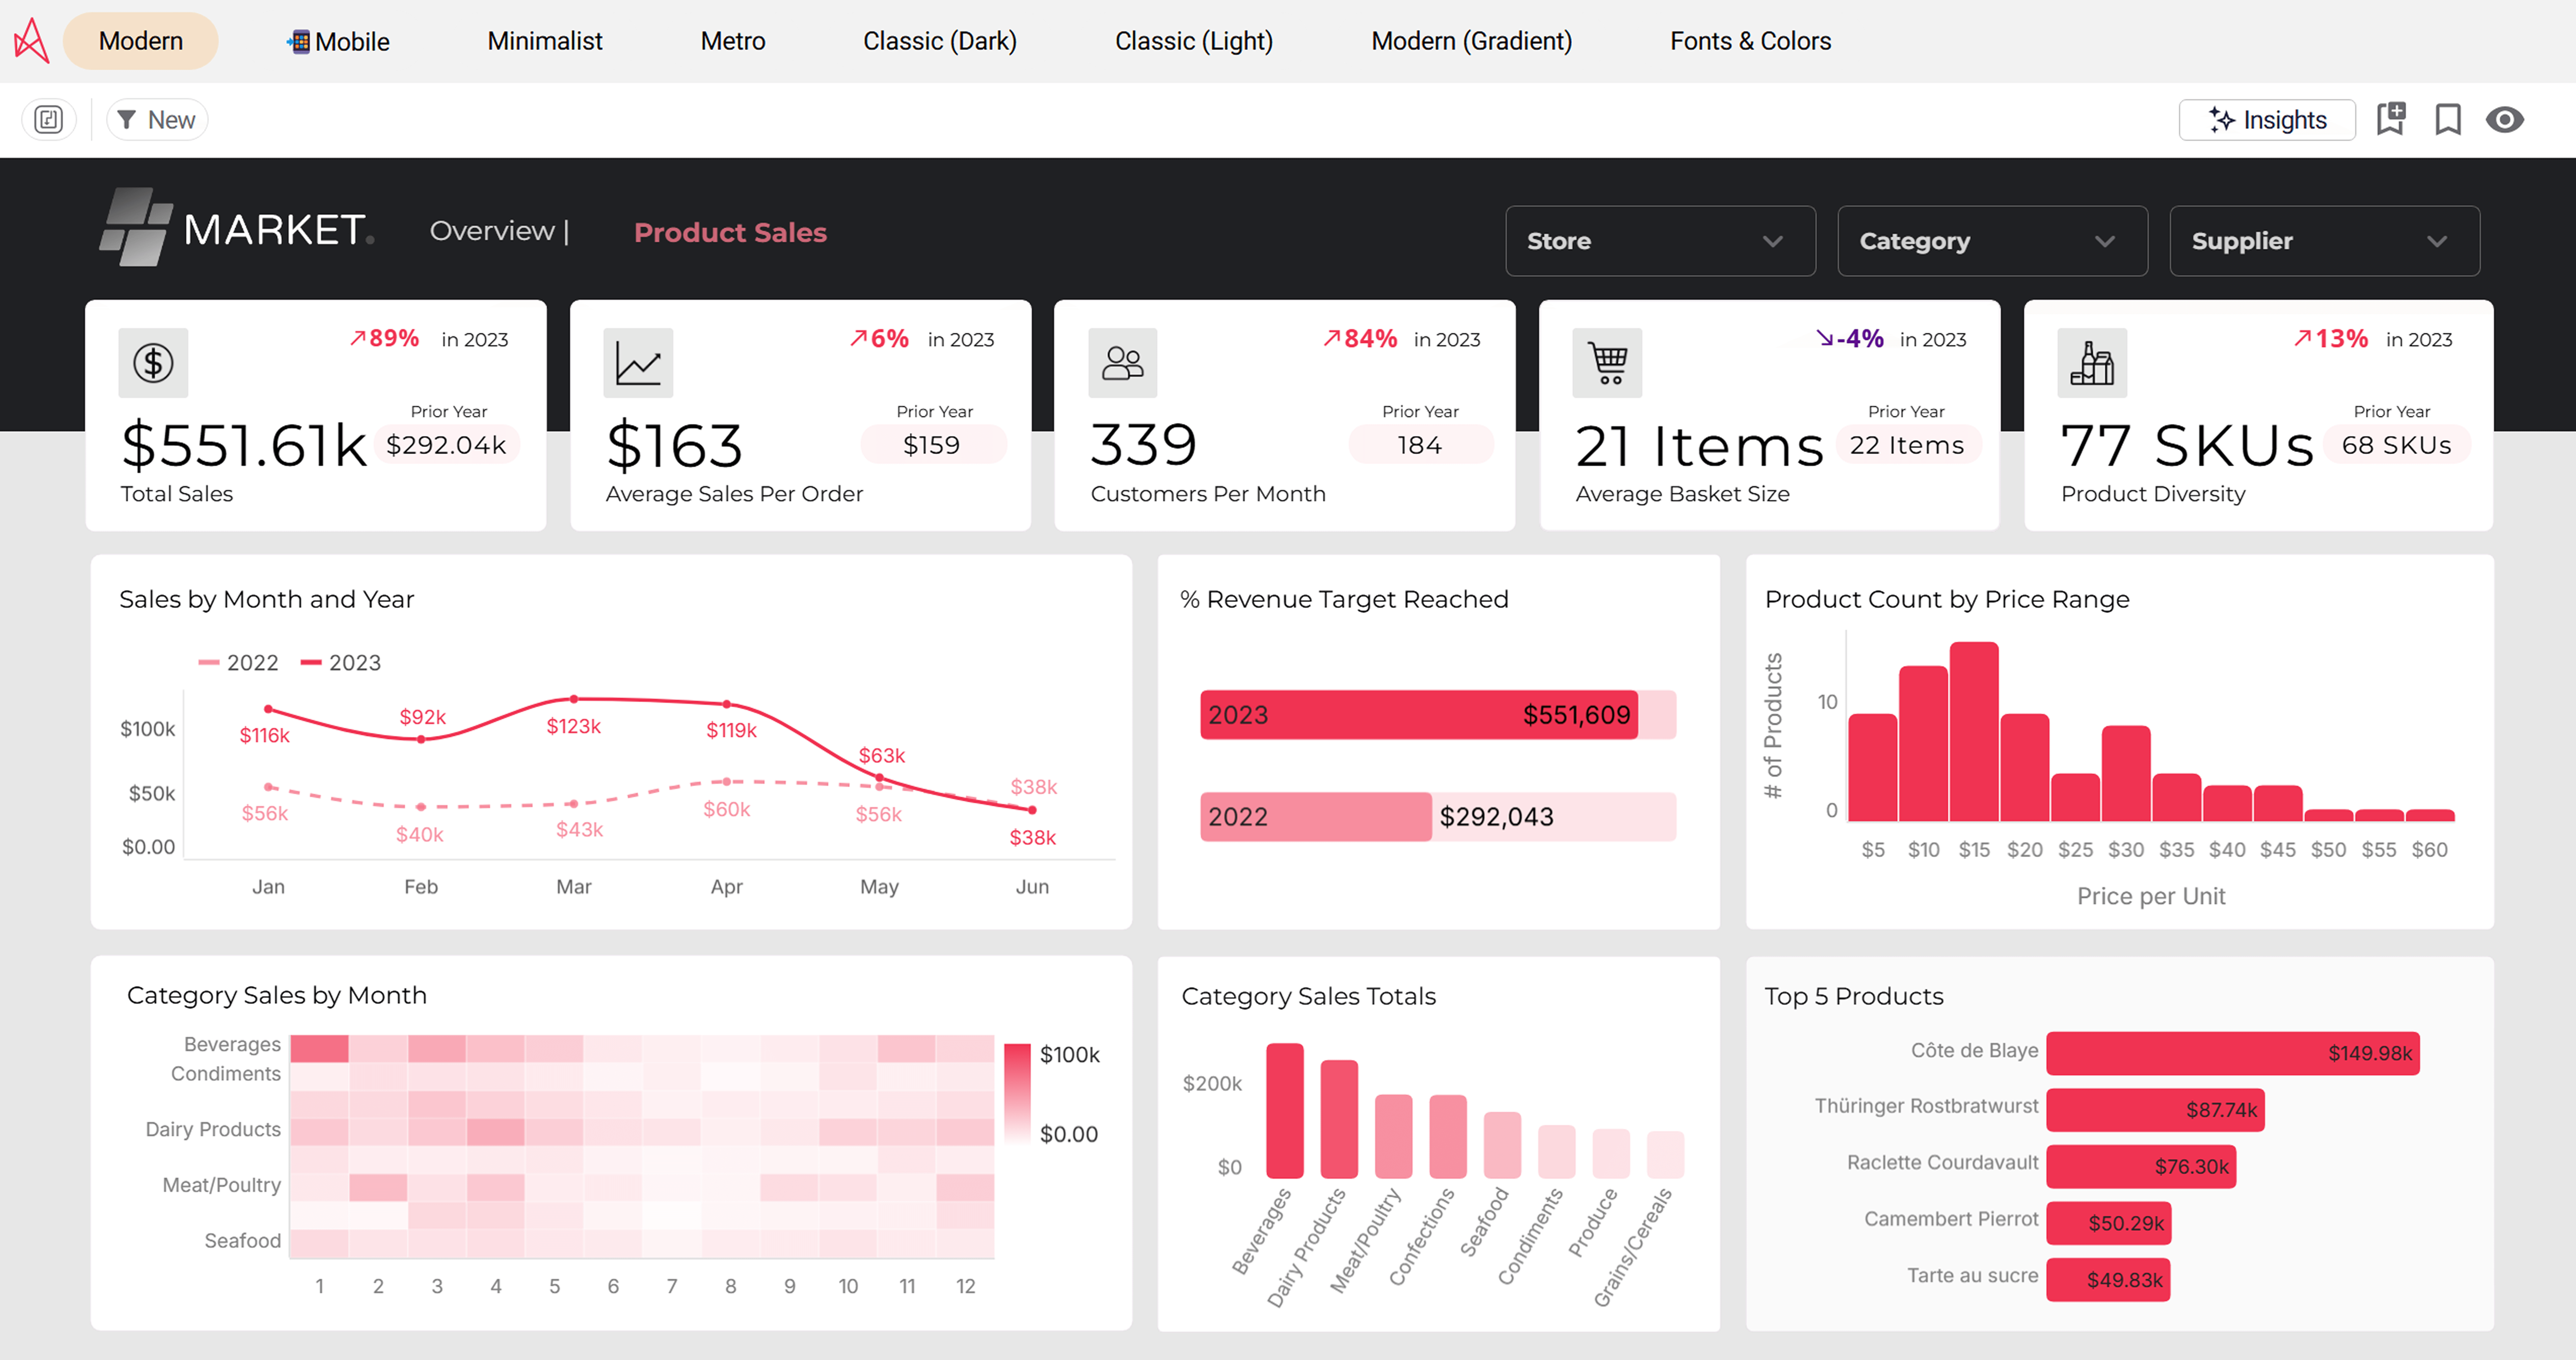This screenshot has height=1360, width=2576.
Task: Click the Category dropdown chevron arrow
Action: (2105, 242)
